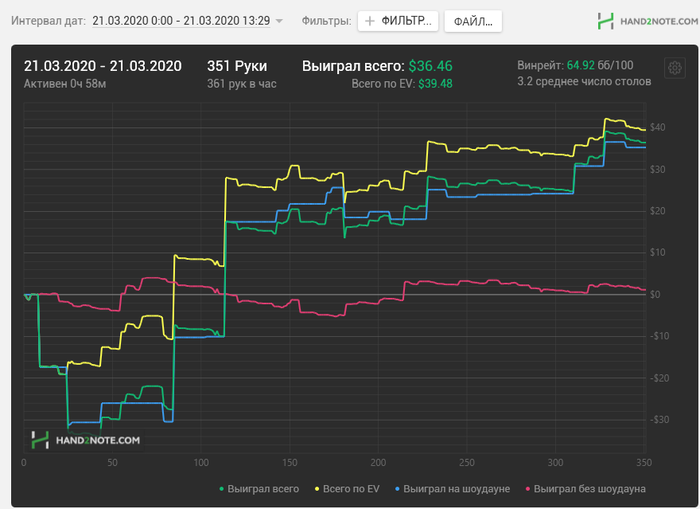Open the chart settings gear icon

(x=675, y=68)
